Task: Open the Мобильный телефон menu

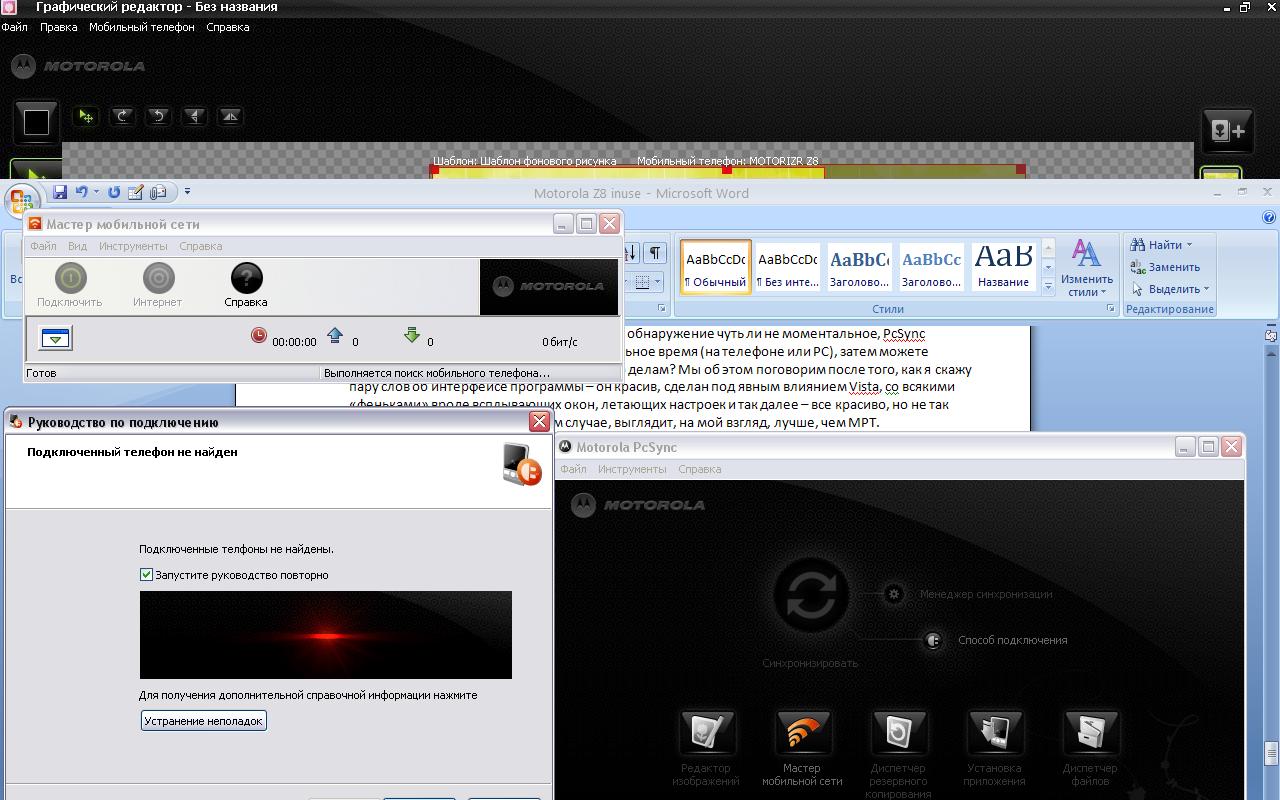Action: (141, 27)
